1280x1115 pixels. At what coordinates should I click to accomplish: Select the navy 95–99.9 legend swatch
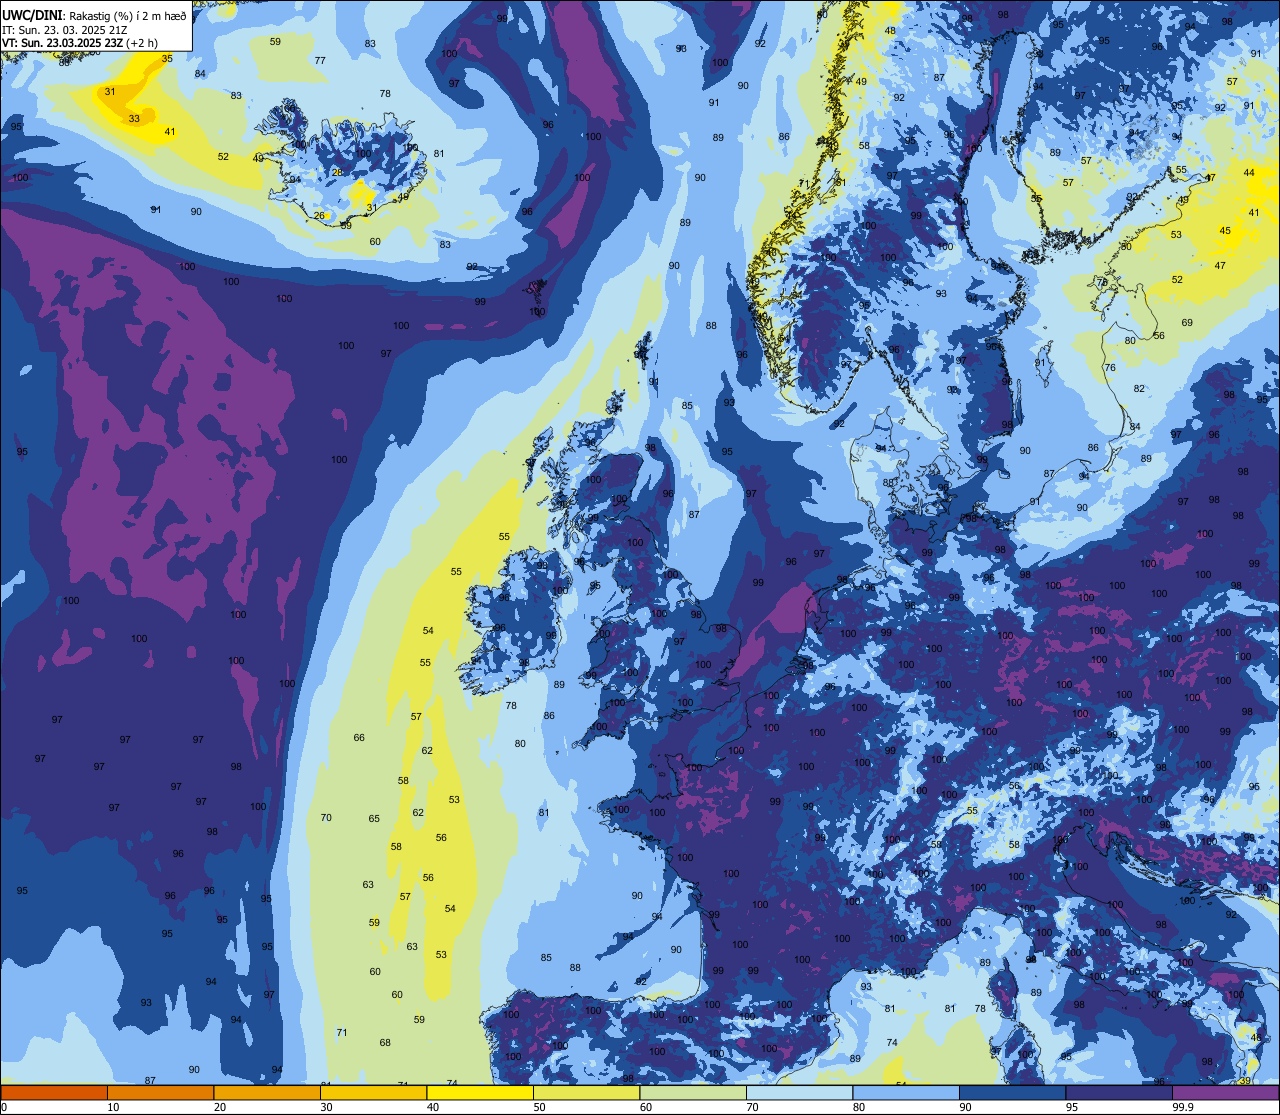click(1119, 1092)
